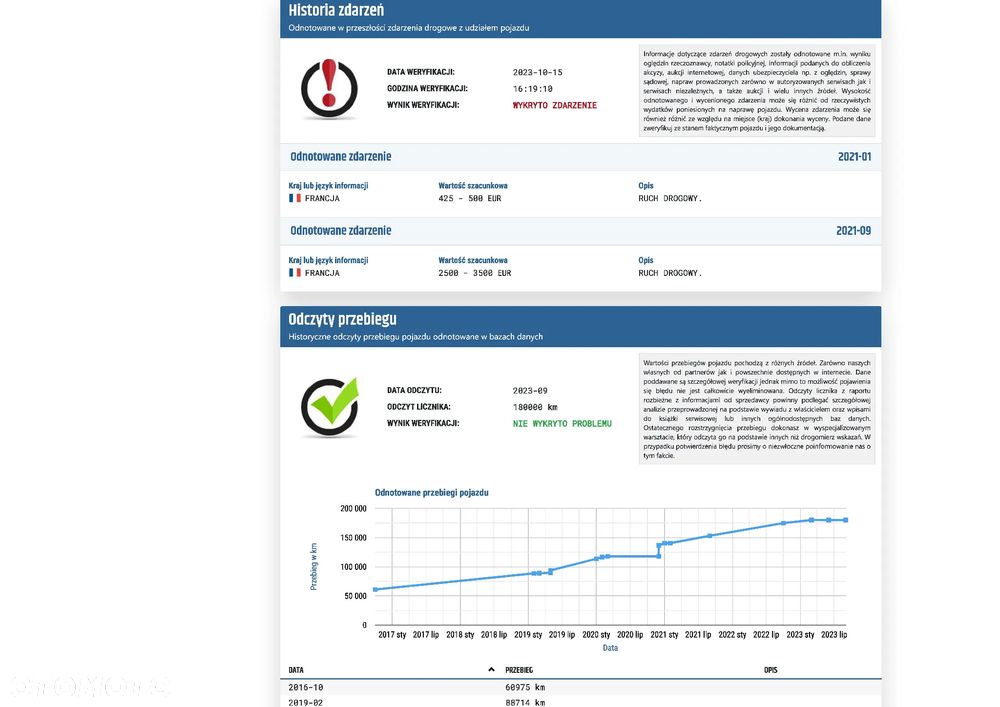
Task: Click the 'Przebieg w km' axis title
Action: point(313,567)
